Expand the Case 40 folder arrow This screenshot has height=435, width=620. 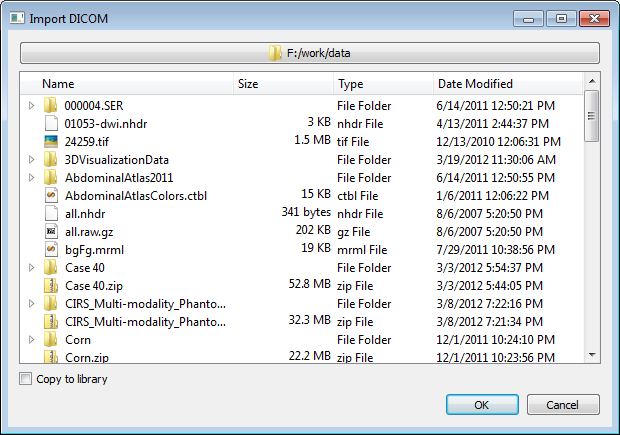(32, 268)
